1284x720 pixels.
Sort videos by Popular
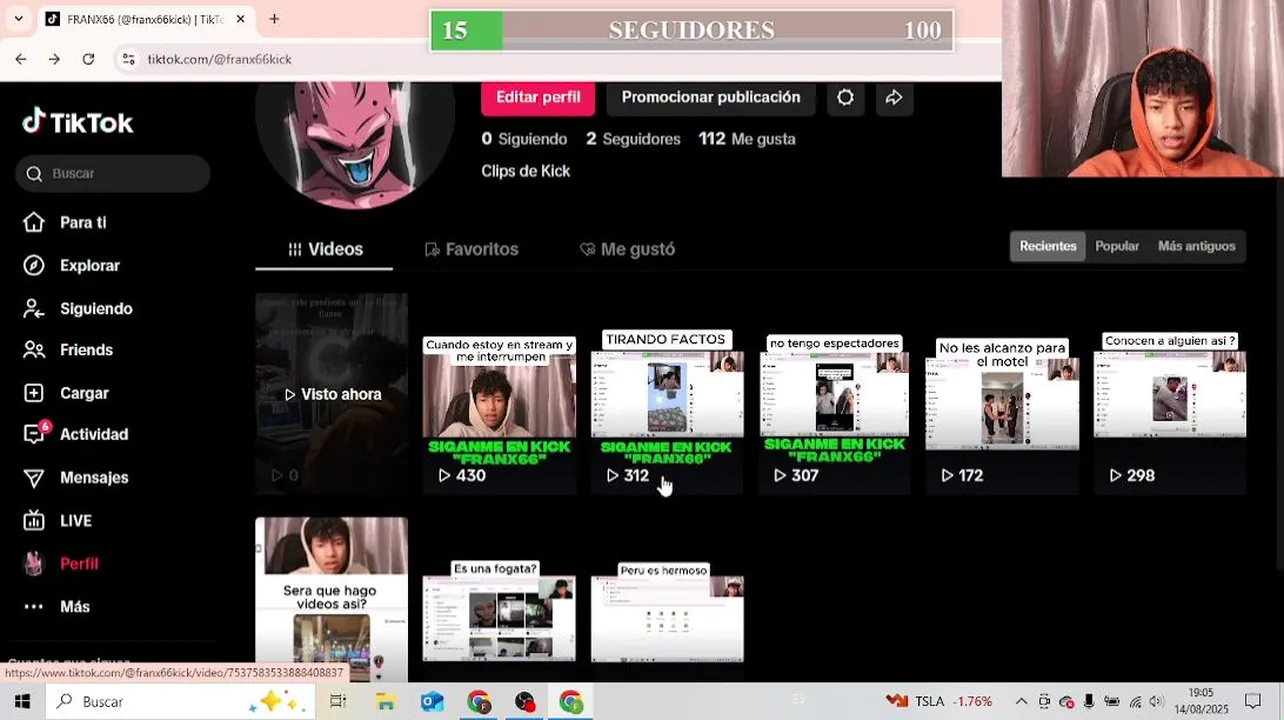[1117, 246]
